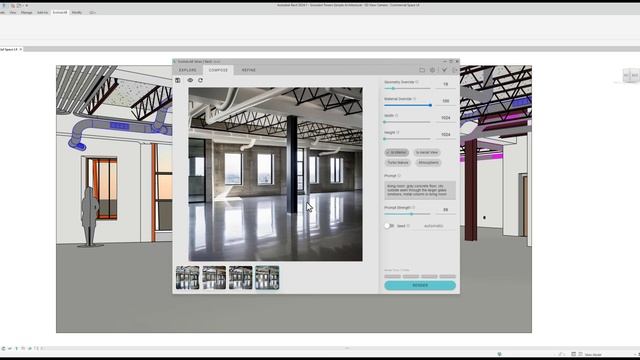This screenshot has height=360, width=640.
Task: Click the info icon next to Geometry Override
Action: pos(417,82)
